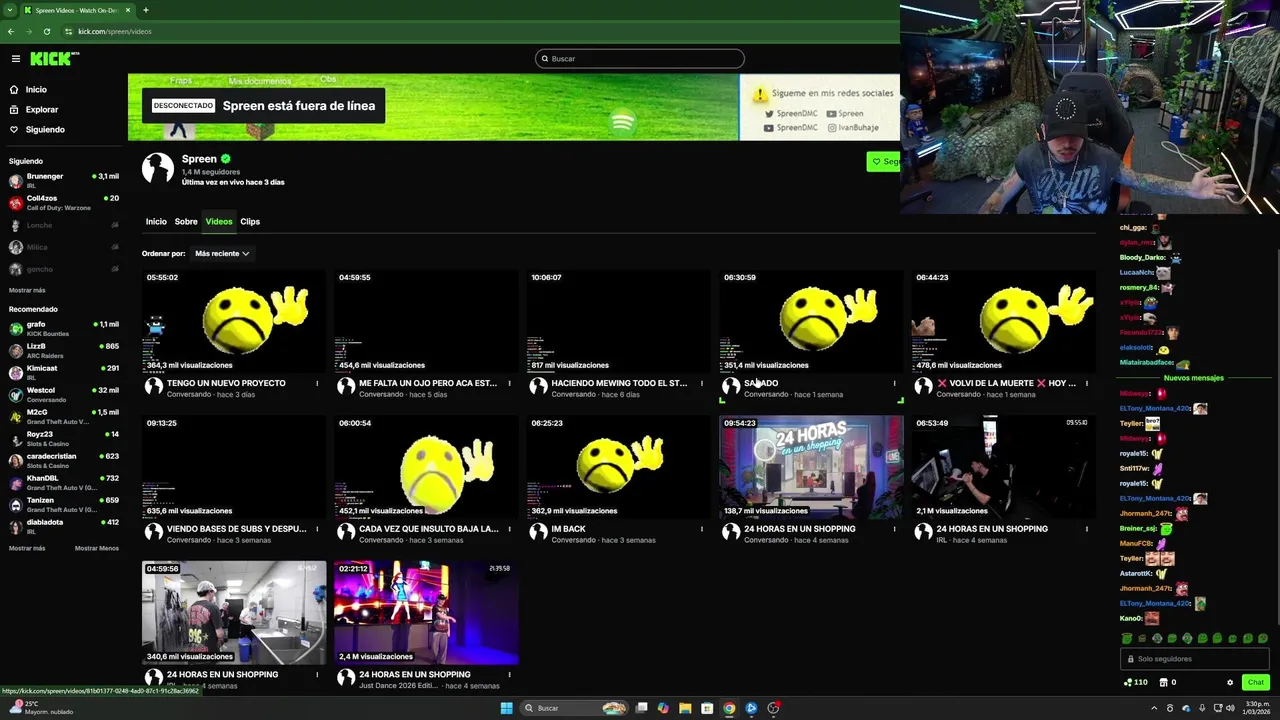This screenshot has width=1280, height=720.
Task: Click the taskbar Buscar search box
Action: (575, 708)
